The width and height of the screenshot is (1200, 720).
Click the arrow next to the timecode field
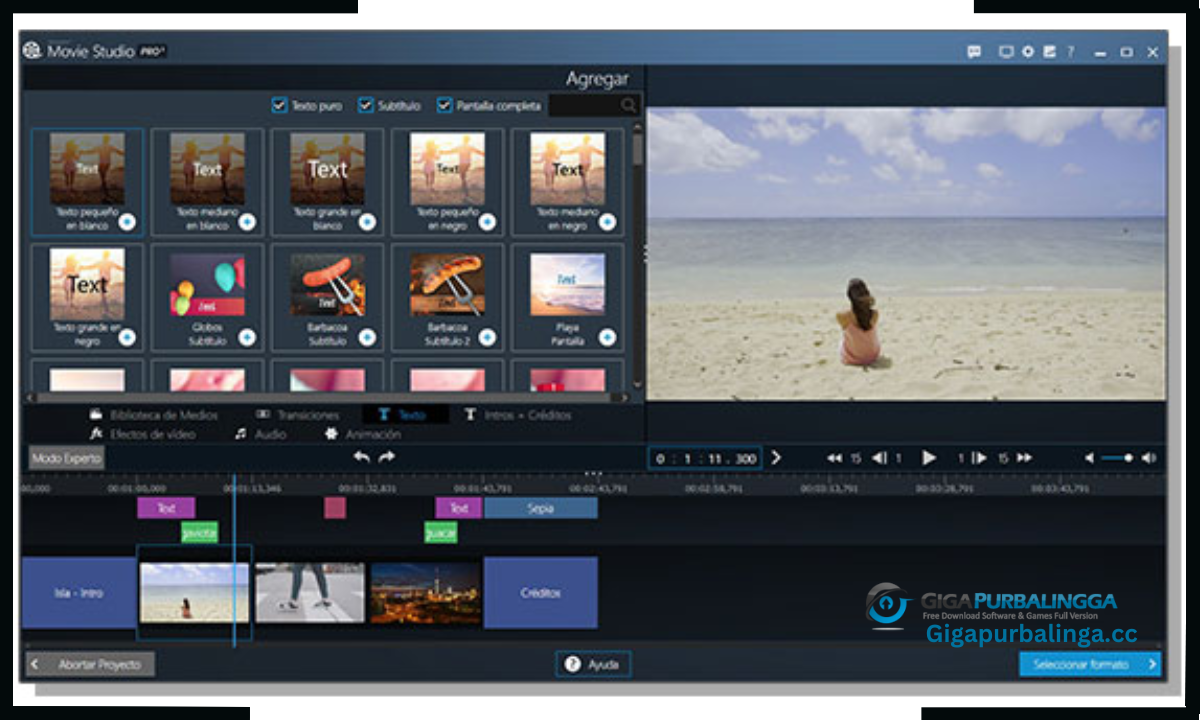776,458
